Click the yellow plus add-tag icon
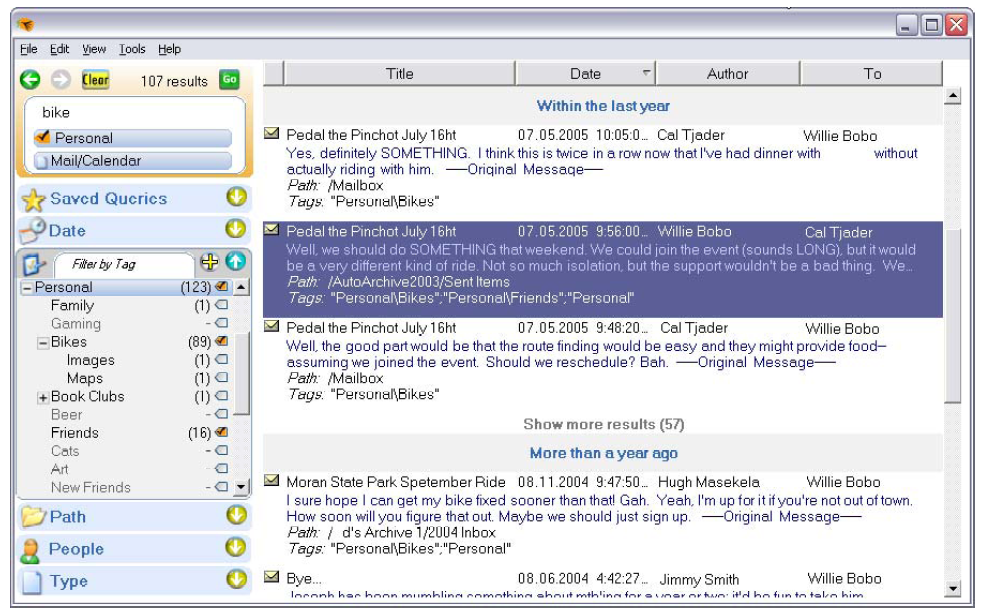Image resolution: width=982 pixels, height=613 pixels. [x=209, y=262]
